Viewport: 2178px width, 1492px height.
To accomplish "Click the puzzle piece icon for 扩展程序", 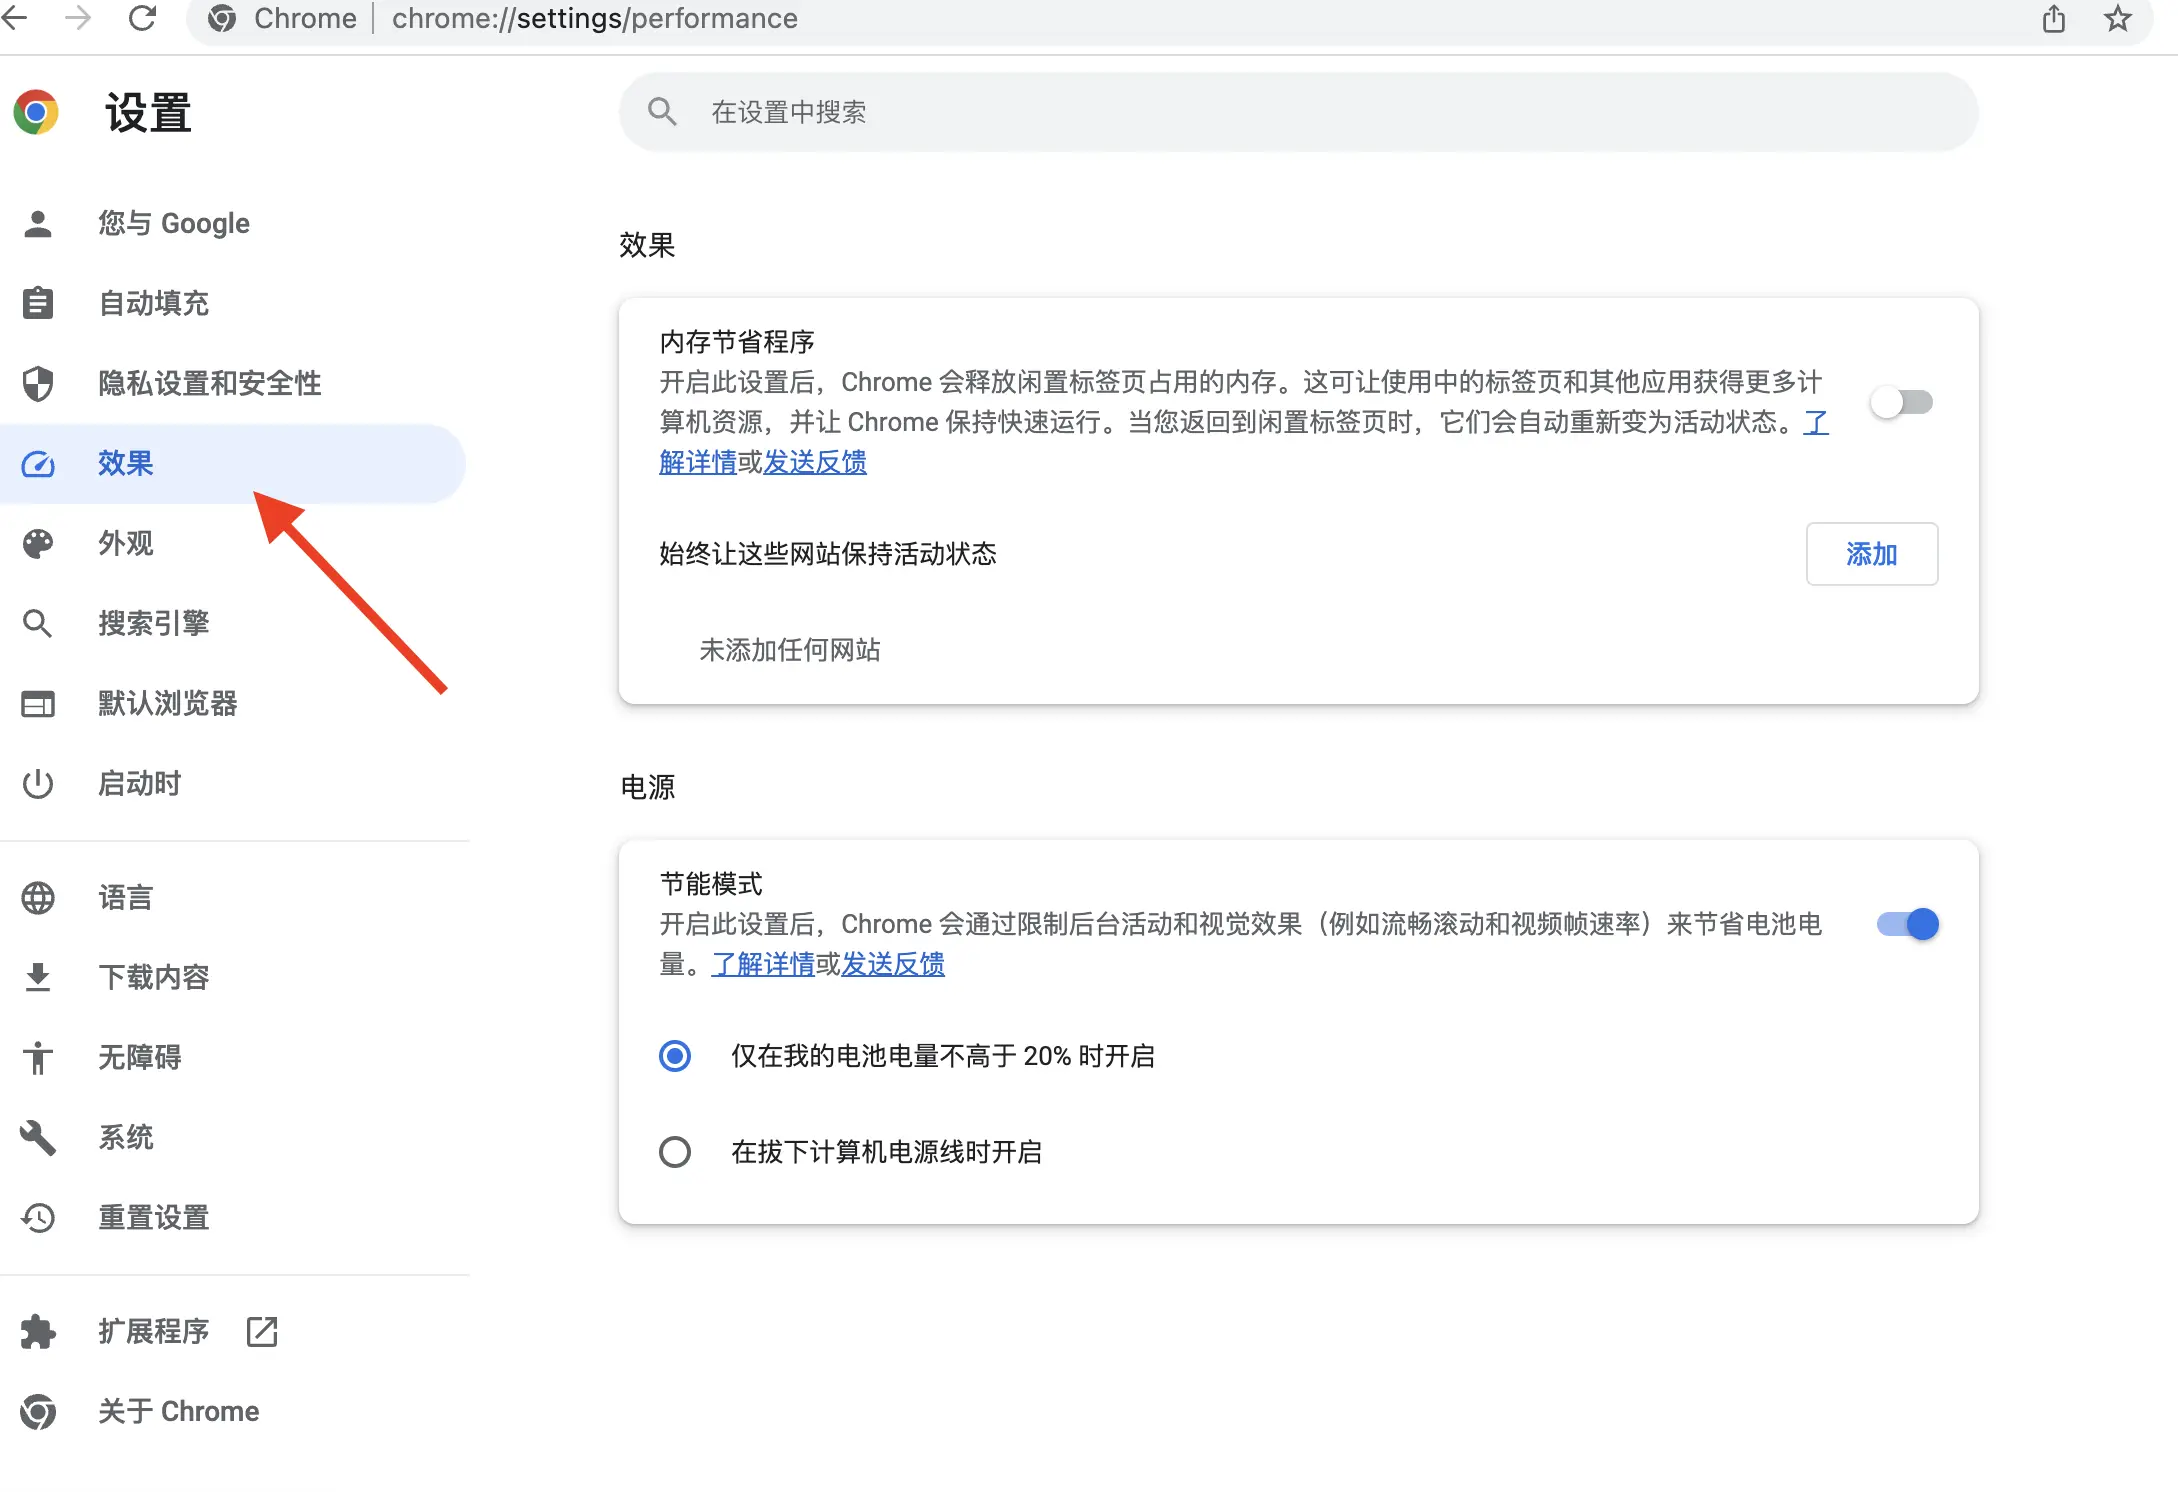I will pos(38,1331).
